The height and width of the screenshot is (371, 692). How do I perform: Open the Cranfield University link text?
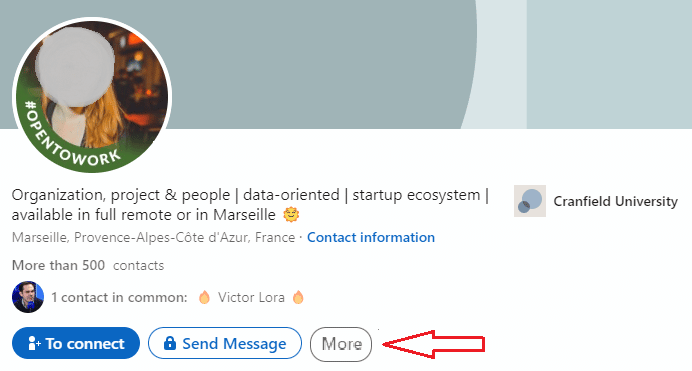pyautogui.click(x=615, y=202)
